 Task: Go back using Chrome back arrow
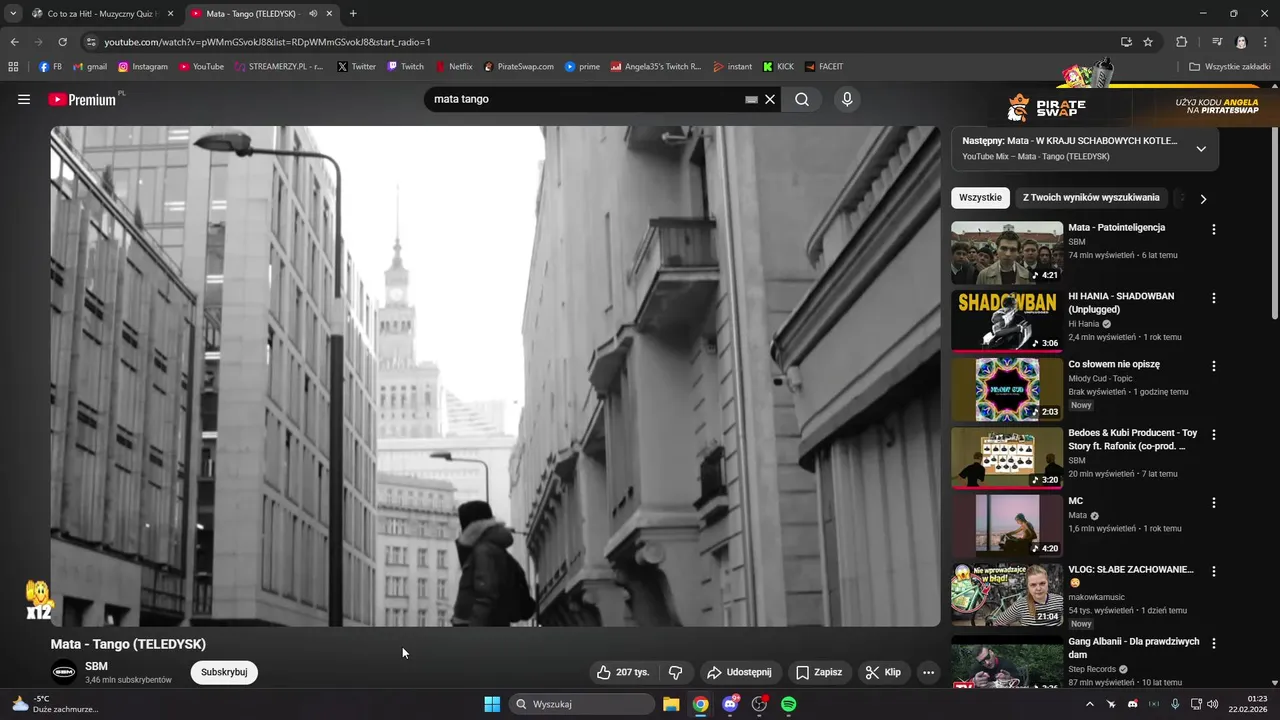pyautogui.click(x=14, y=42)
